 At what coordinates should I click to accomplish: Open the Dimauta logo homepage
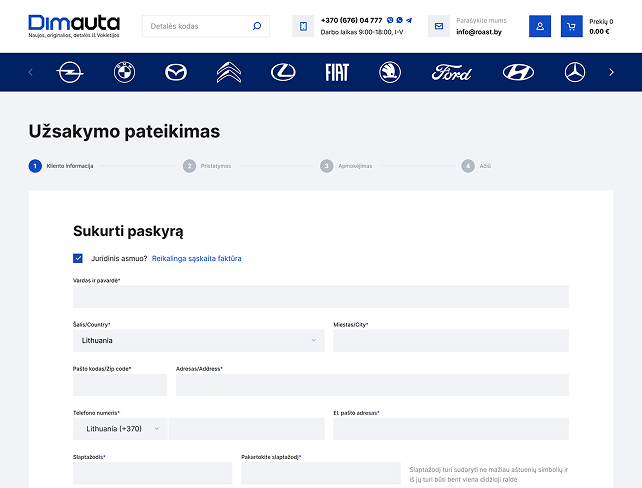point(74,26)
